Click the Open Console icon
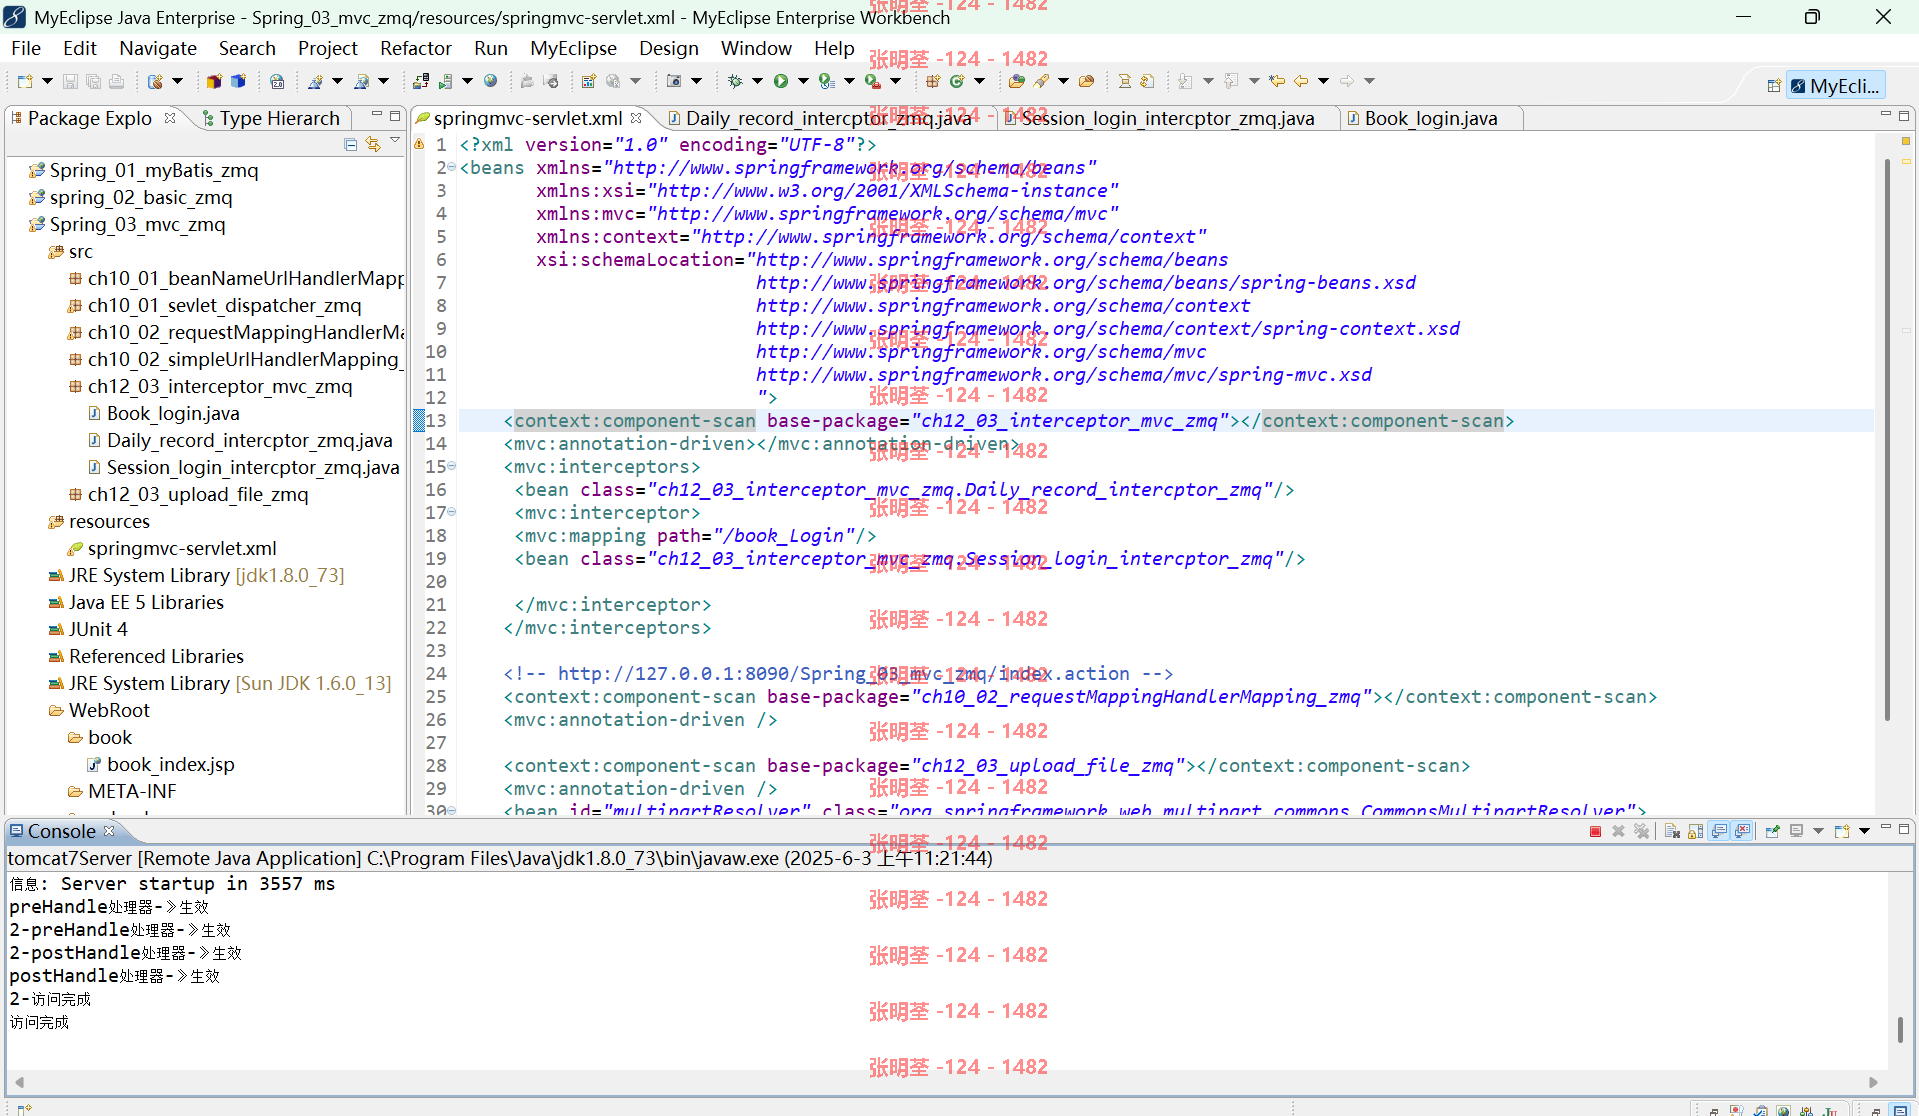 coord(1842,832)
